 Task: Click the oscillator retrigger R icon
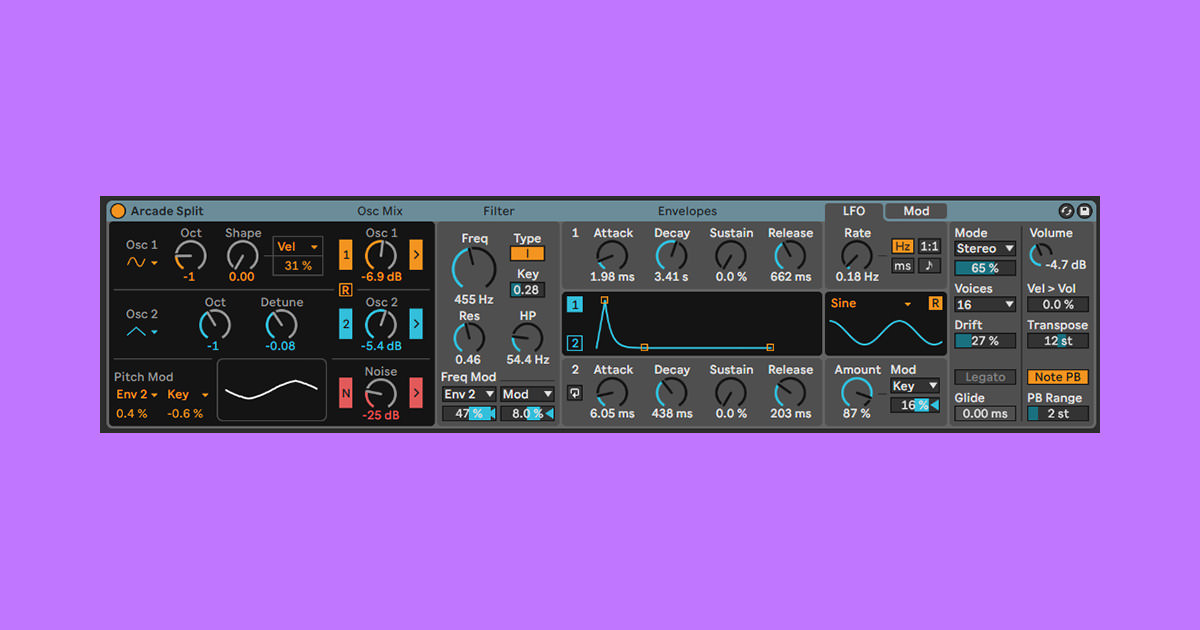[345, 289]
